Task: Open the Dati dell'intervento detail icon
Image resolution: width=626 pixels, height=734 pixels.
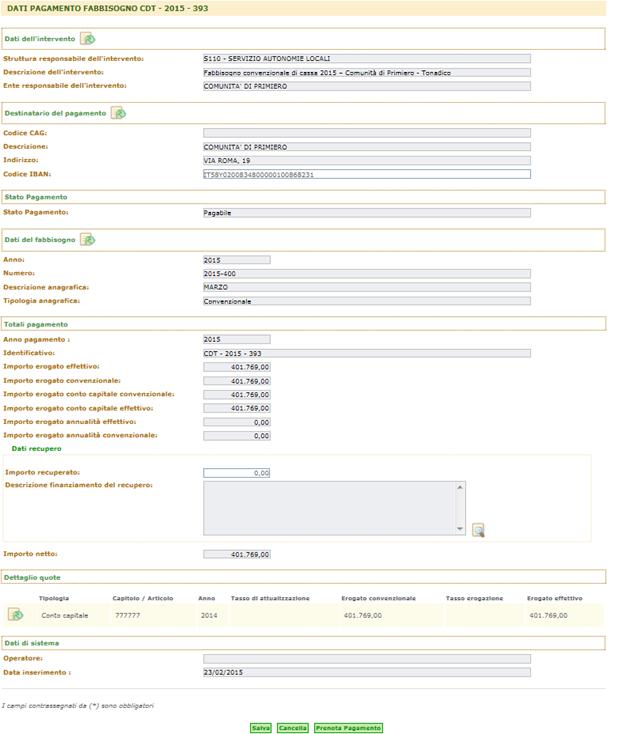Action: pyautogui.click(x=88, y=39)
